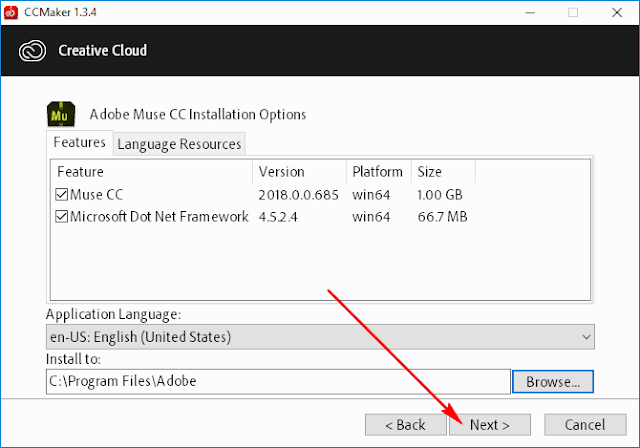Click win64 in the Dot Net Framework row

pos(371,217)
